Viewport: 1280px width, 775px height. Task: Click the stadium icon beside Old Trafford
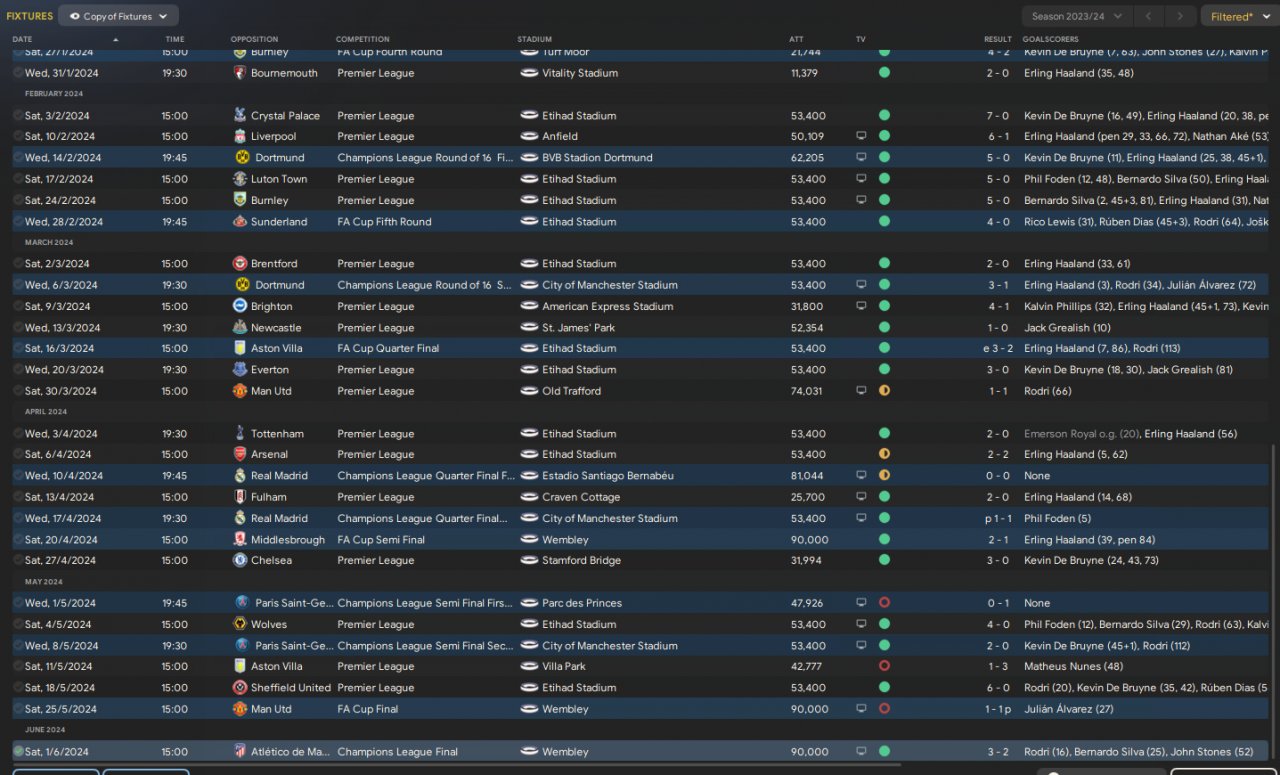(529, 391)
